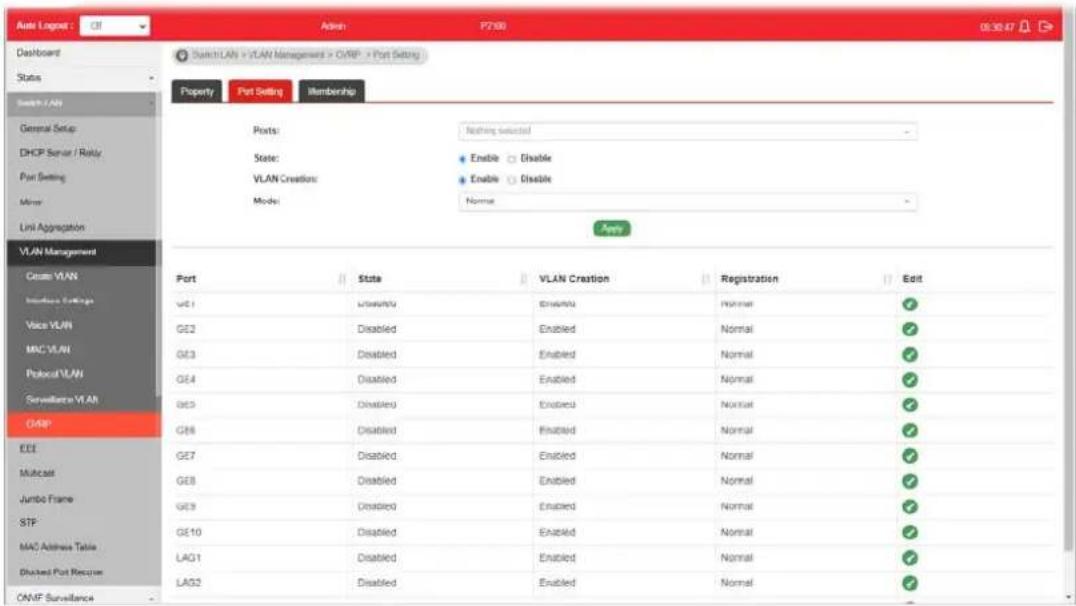Open the Ports selection dropdown
1076x606 pixels.
pos(687,131)
